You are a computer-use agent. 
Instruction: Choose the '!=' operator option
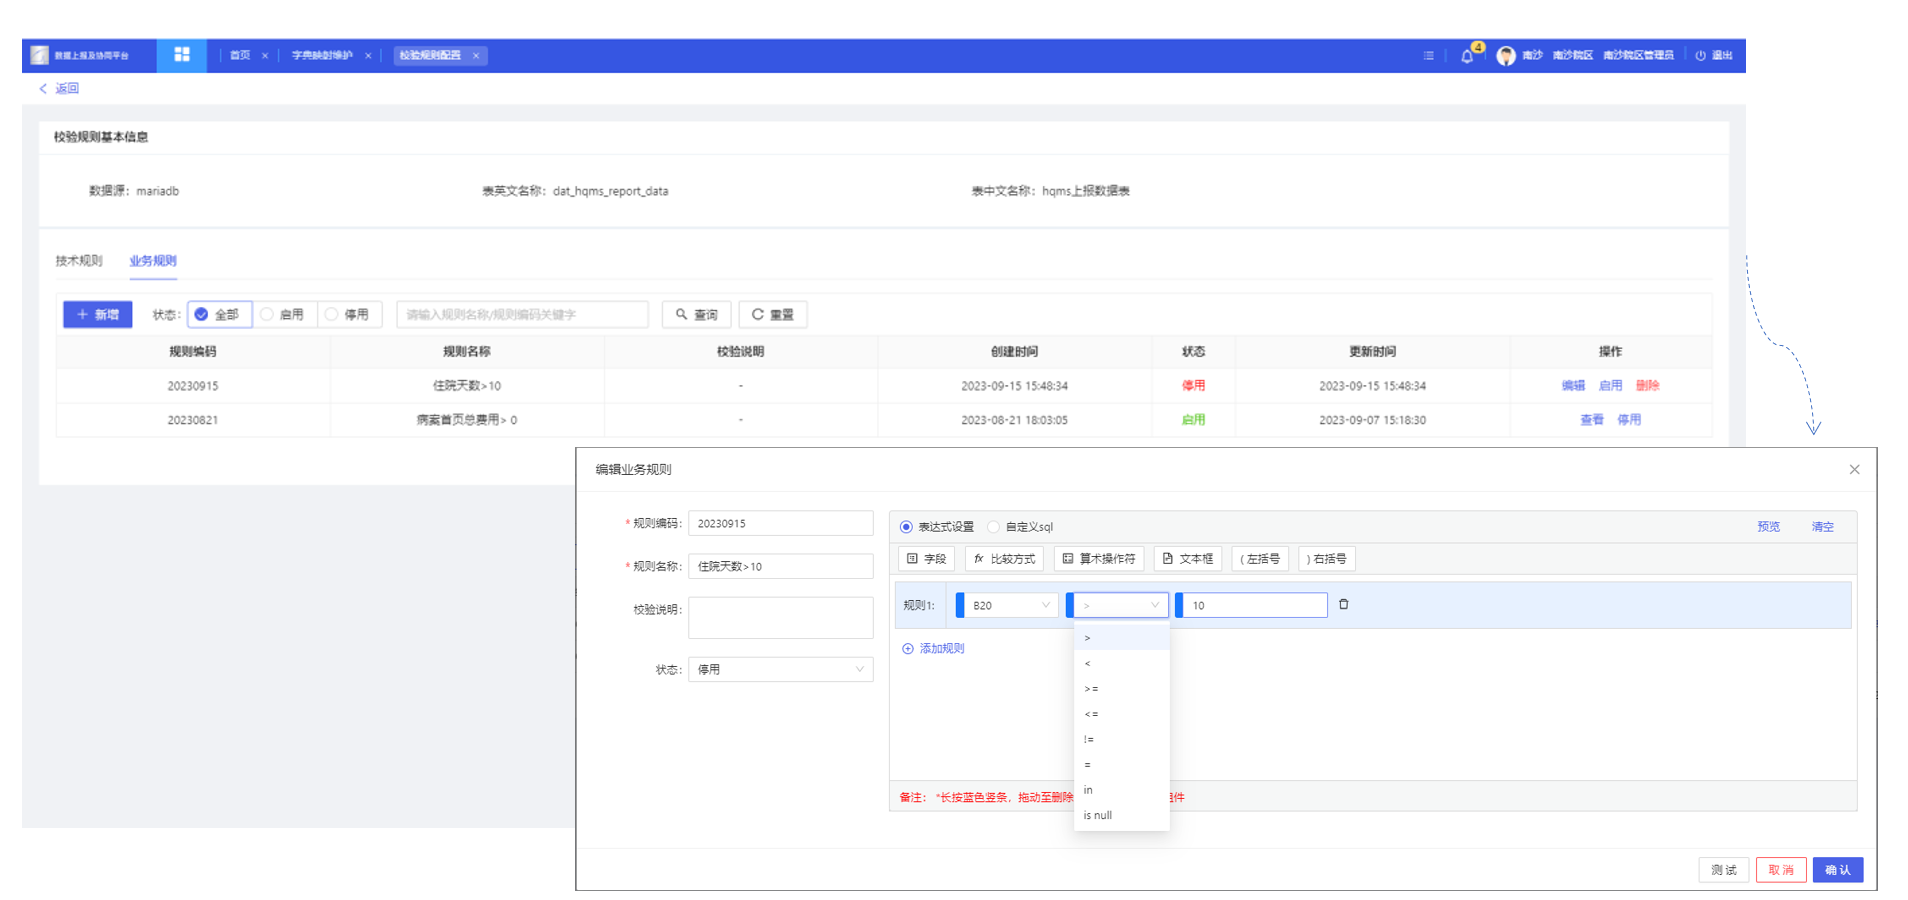click(1121, 740)
